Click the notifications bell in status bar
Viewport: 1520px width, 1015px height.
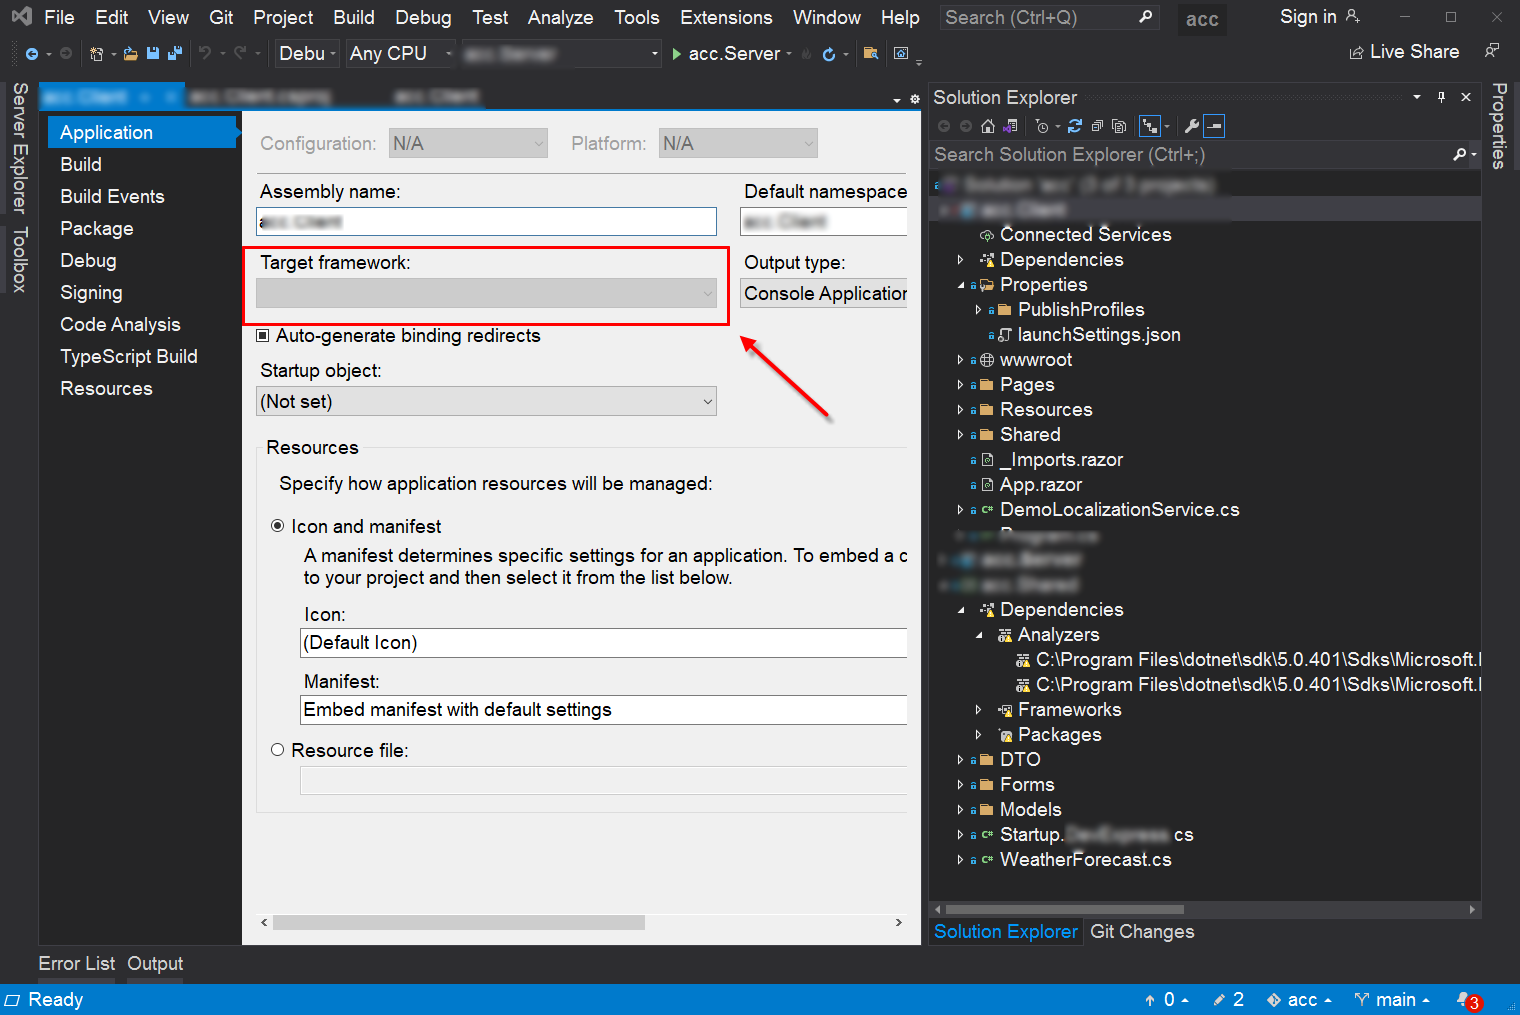(x=1467, y=1000)
